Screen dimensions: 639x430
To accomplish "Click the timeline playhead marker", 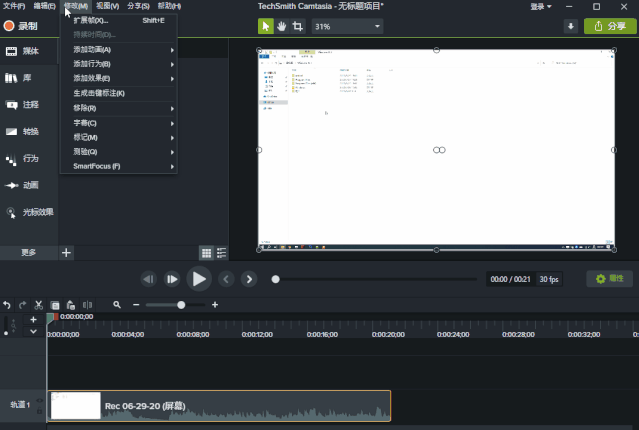I will coord(52,318).
